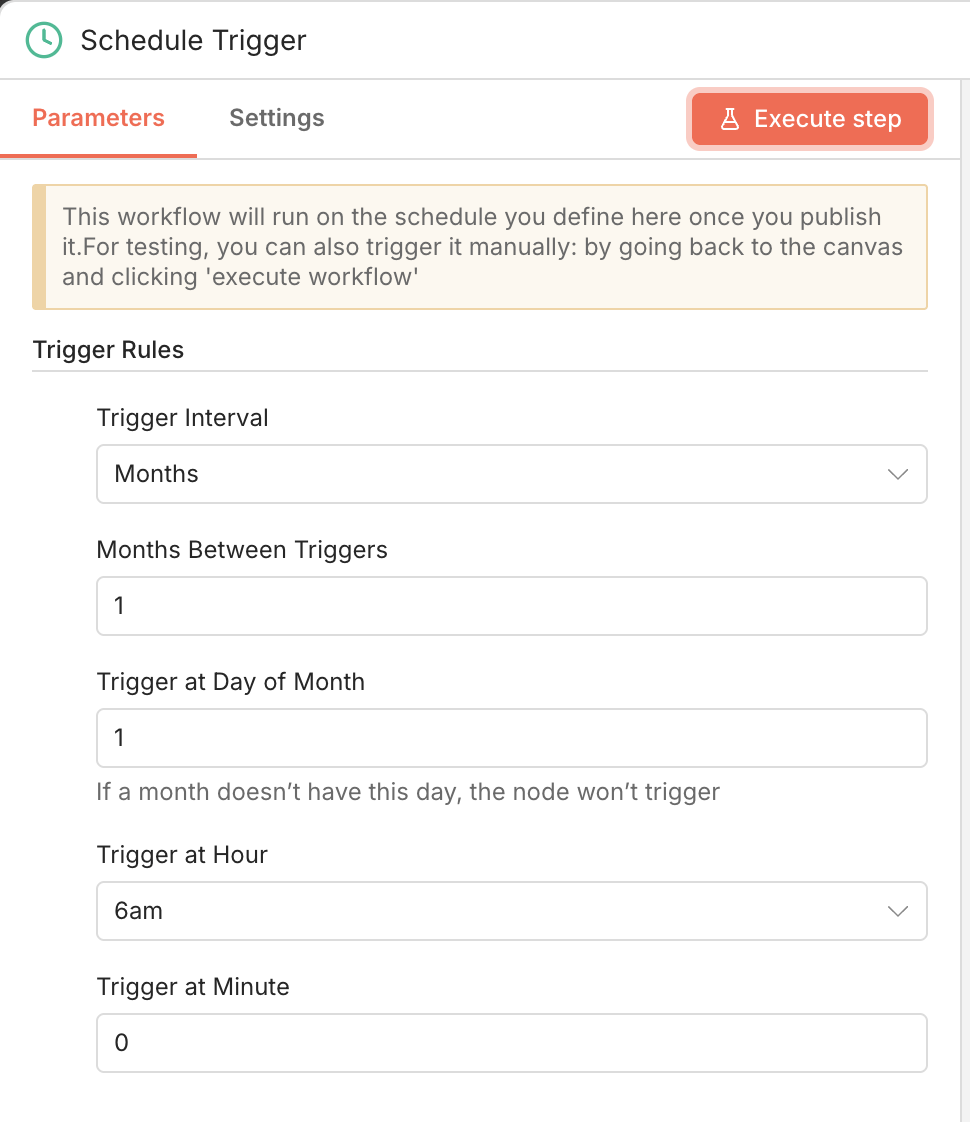Click the flask icon on Execute step
The image size is (970, 1122).
point(730,119)
